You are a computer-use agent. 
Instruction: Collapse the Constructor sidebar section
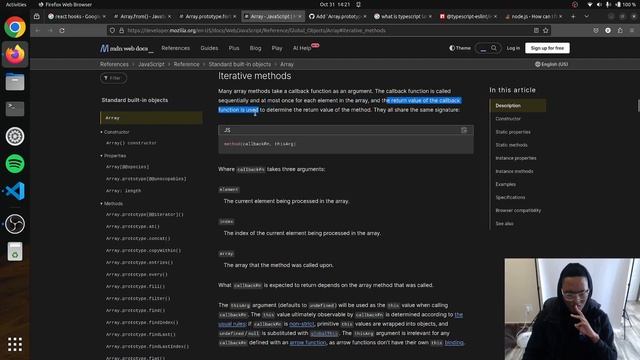(x=115, y=132)
